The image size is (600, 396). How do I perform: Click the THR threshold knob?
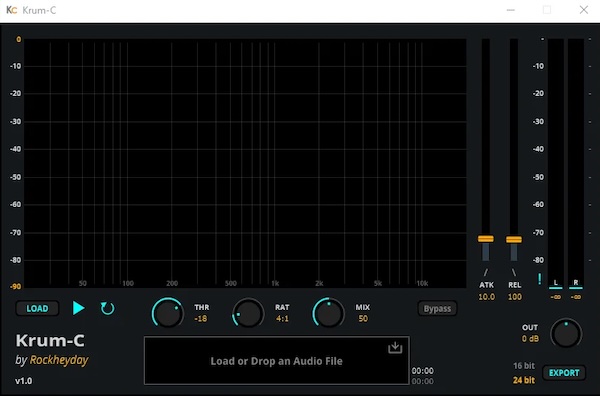(x=168, y=313)
